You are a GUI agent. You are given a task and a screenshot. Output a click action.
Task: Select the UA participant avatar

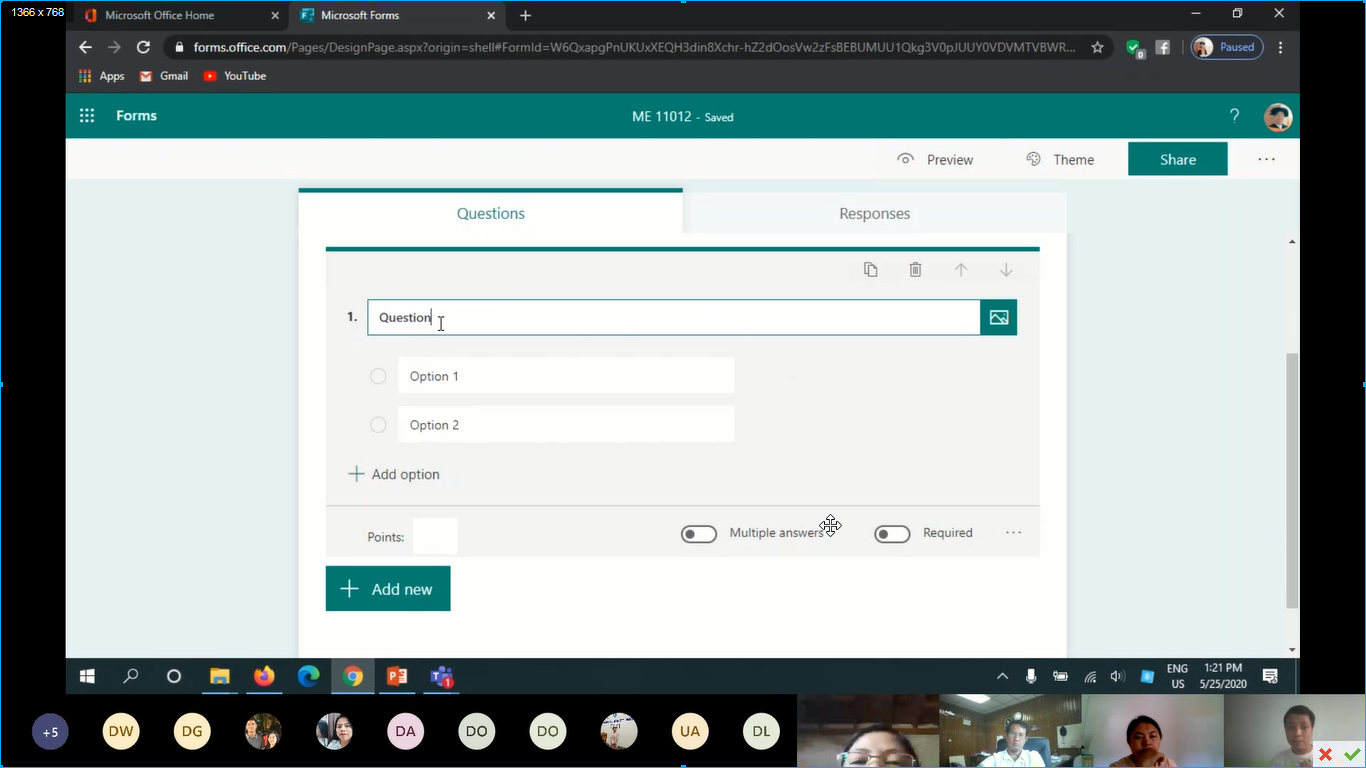(690, 732)
